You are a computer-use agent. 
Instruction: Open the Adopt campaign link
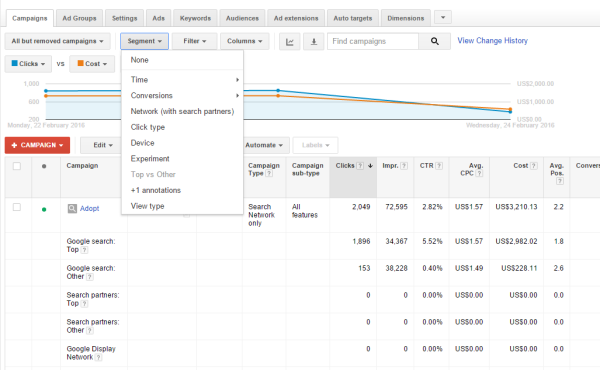90,209
